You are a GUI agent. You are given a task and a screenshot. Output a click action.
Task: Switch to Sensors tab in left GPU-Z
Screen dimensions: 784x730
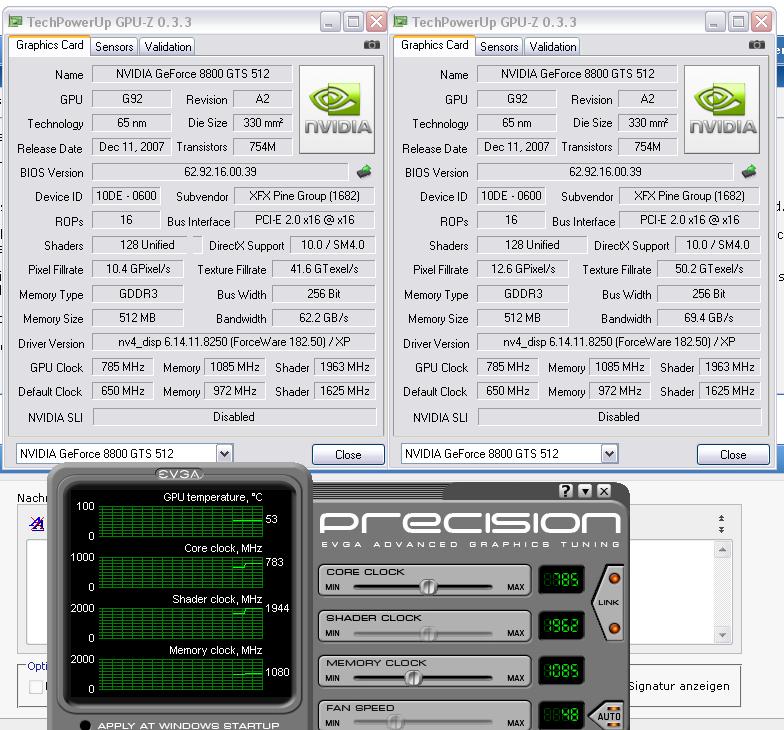114,46
